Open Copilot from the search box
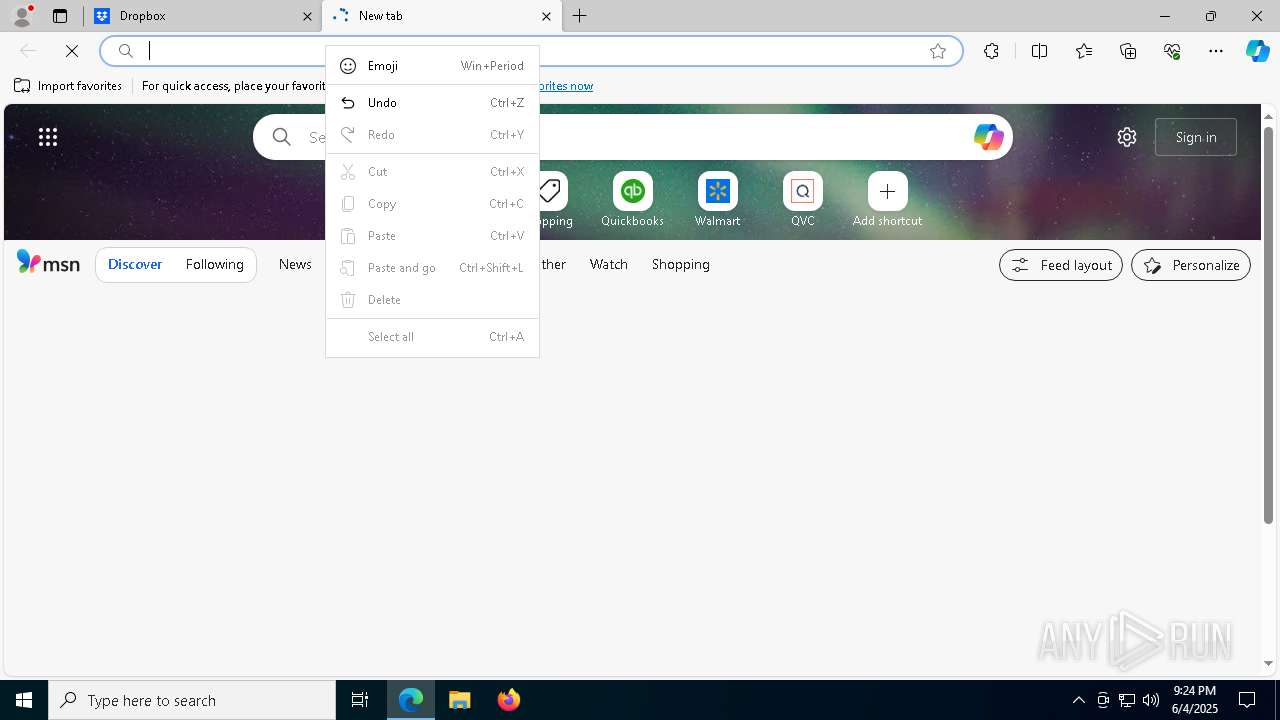1280x720 pixels. [988, 137]
